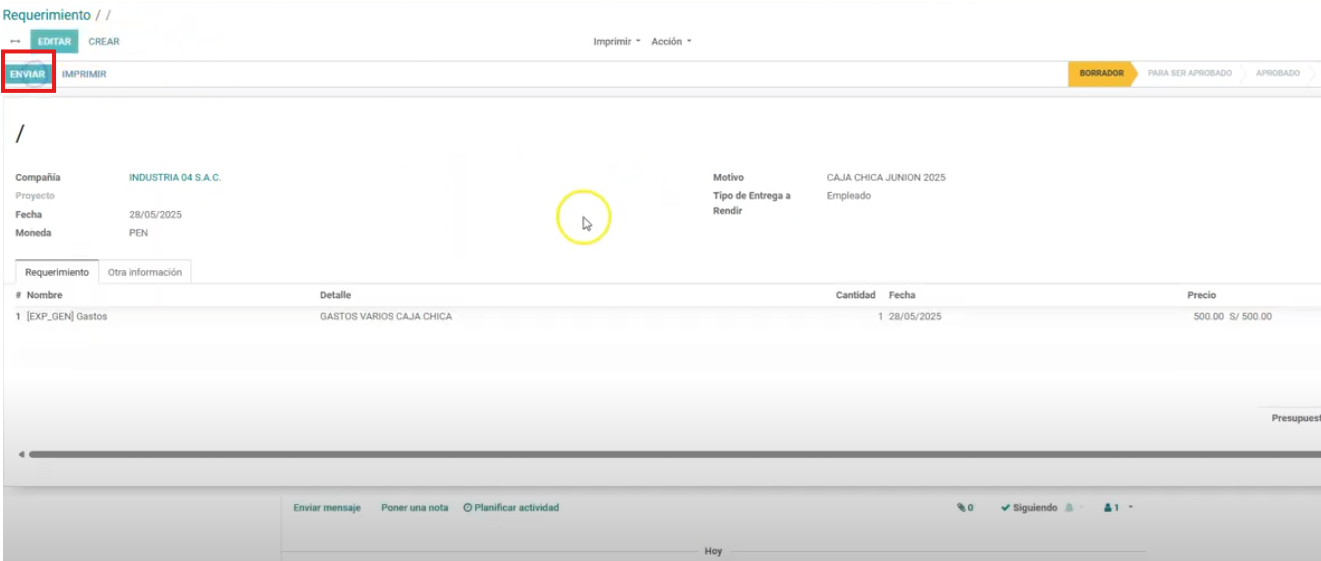Click the ENVIAR button
1321x561 pixels.
28,74
